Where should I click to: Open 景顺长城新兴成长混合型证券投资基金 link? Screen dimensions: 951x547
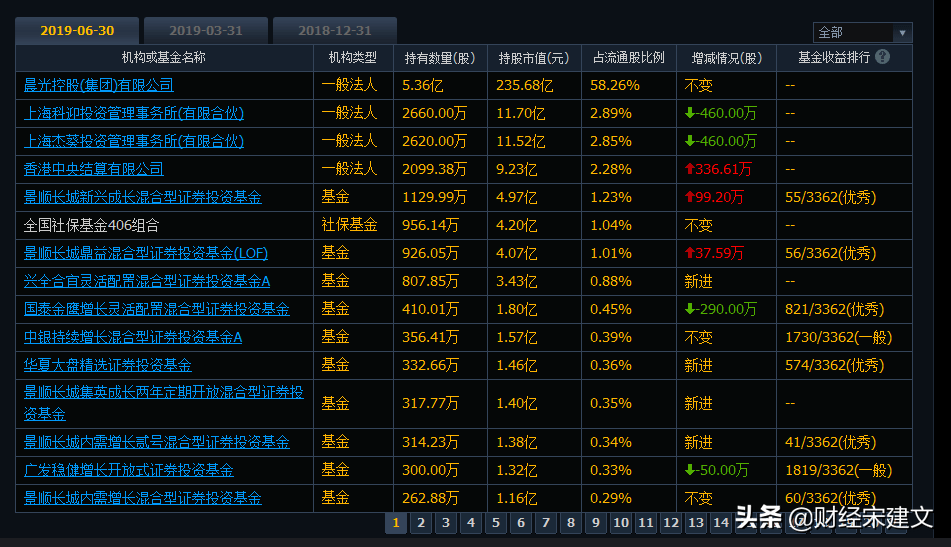[143, 197]
